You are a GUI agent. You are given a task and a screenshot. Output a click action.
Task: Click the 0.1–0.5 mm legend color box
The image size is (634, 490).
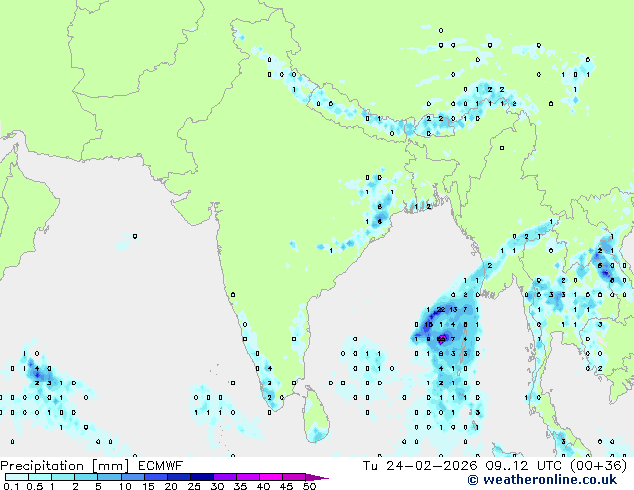(17, 477)
